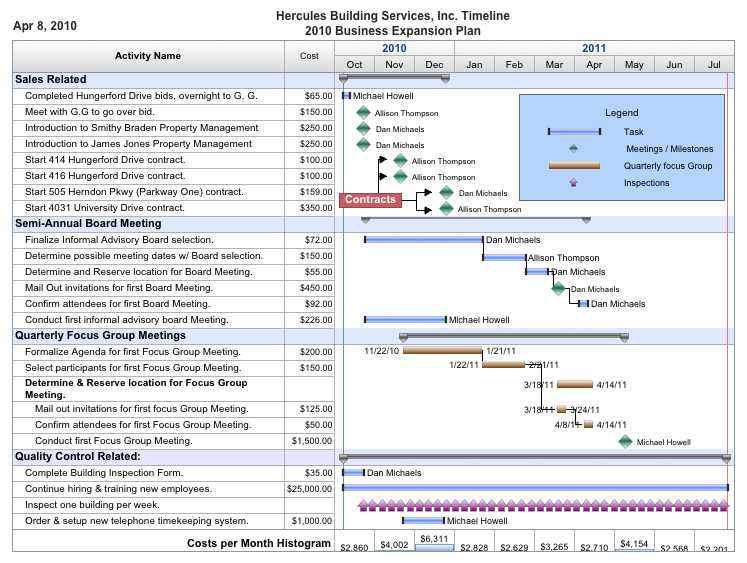The width and height of the screenshot is (747, 563).
Task: Select the Quarterly focus Group brown bar in Legend
Action: (574, 166)
